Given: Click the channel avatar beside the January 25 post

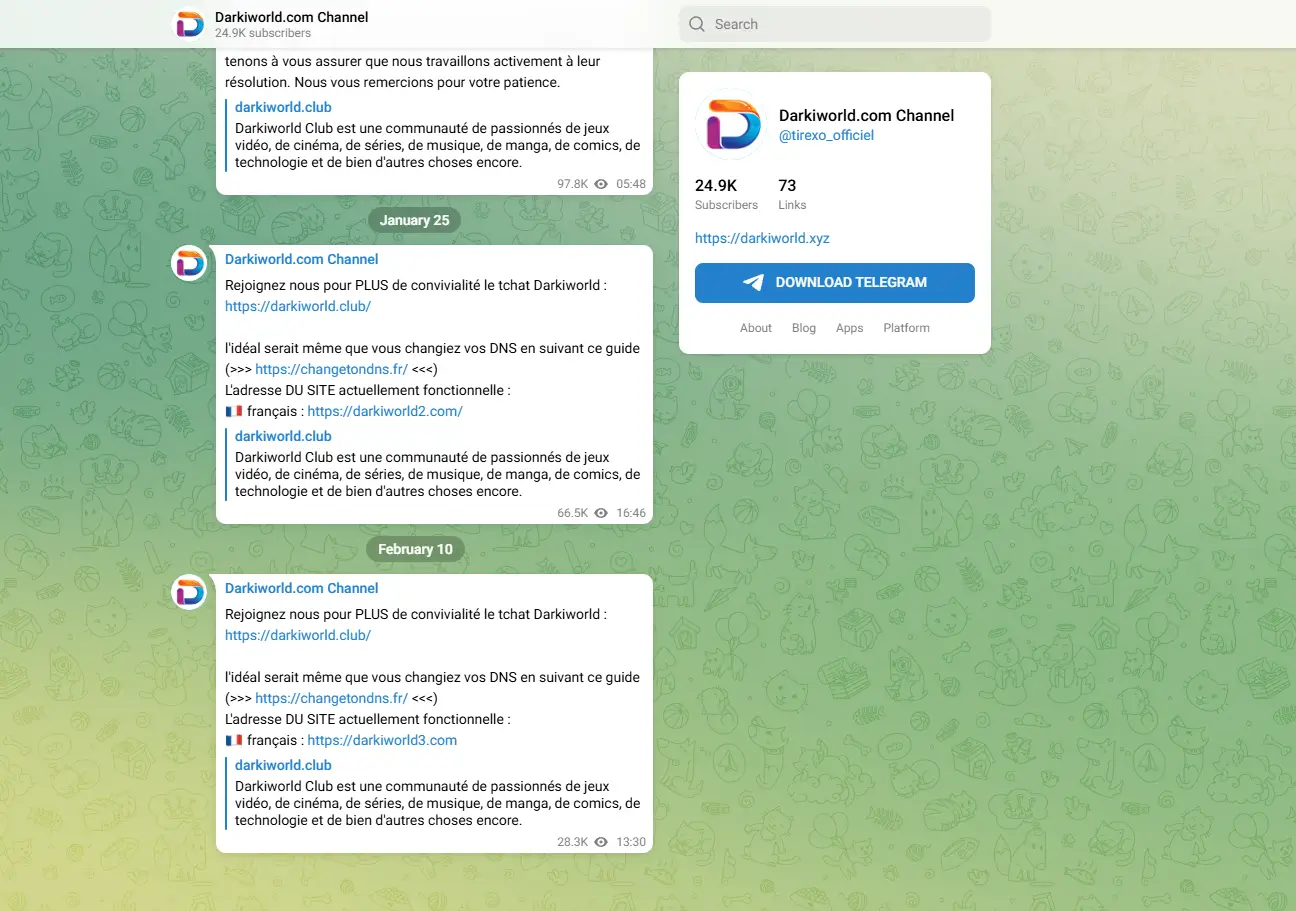Looking at the screenshot, I should [190, 263].
